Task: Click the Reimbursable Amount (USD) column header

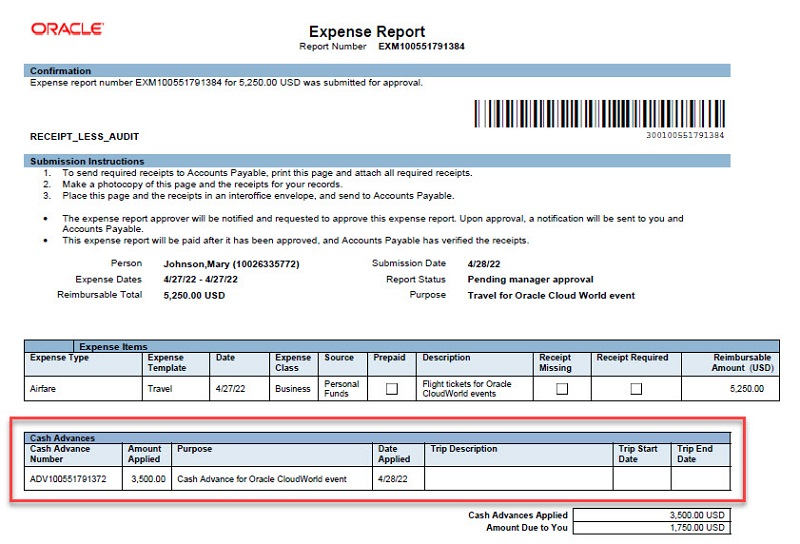Action: (730, 364)
